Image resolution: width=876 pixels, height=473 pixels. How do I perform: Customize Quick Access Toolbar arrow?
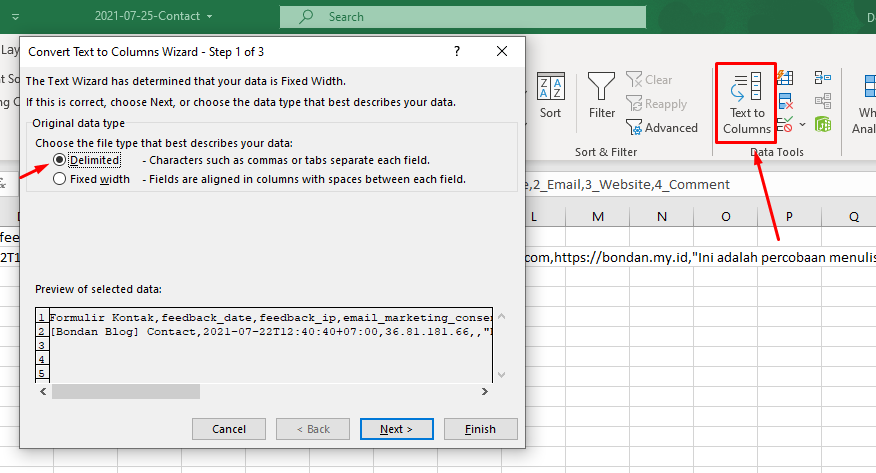[x=16, y=17]
